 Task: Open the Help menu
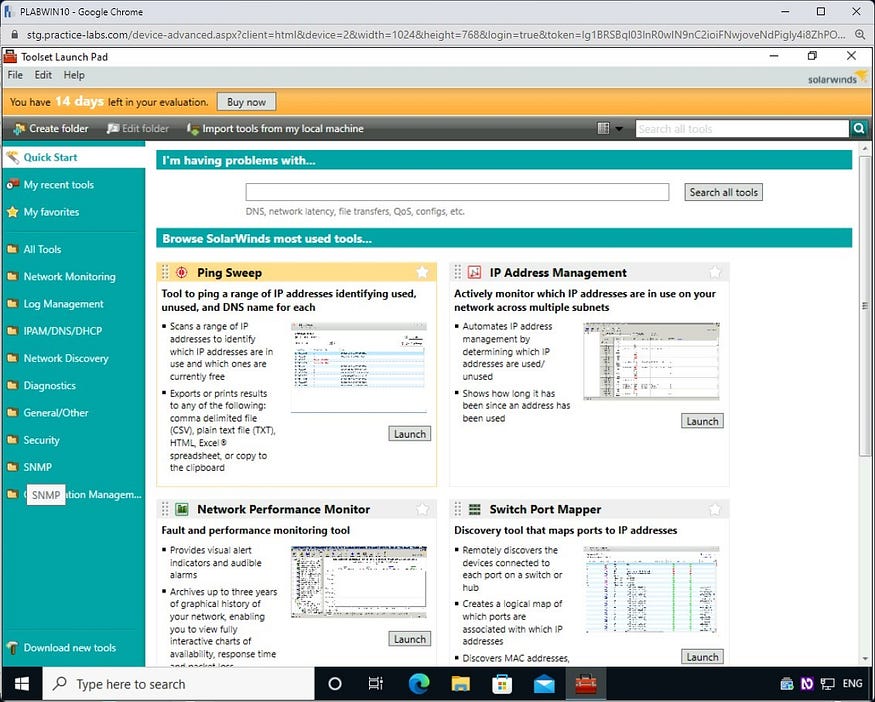74,75
